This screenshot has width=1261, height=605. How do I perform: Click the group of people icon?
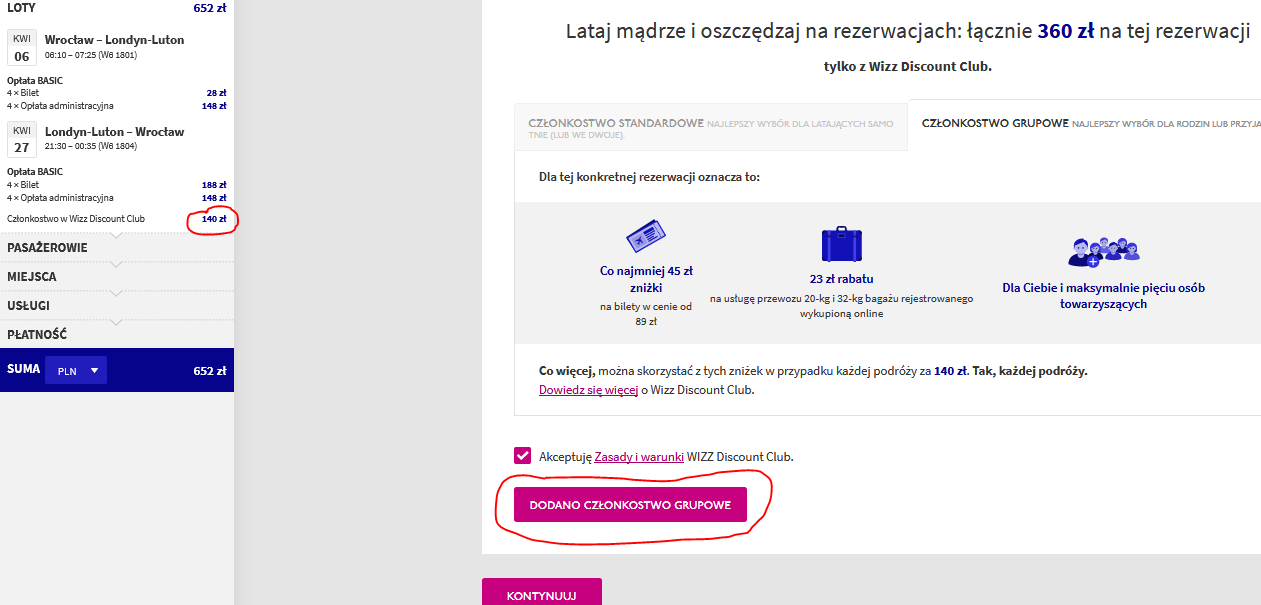tap(1104, 251)
